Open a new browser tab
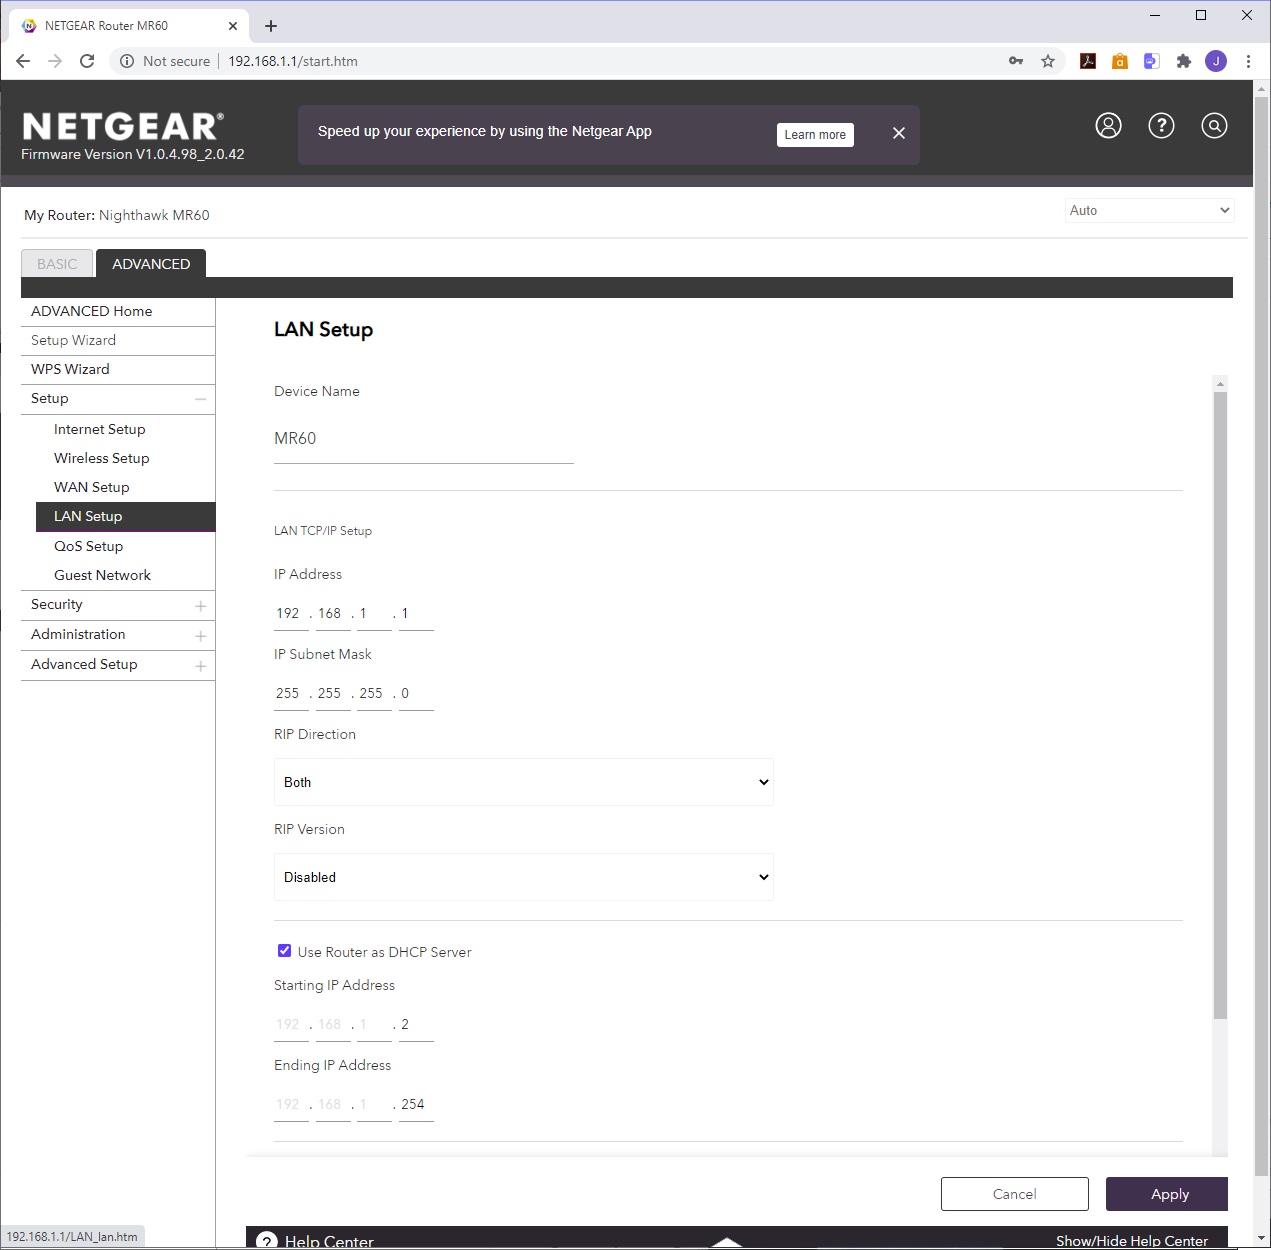Image resolution: width=1271 pixels, height=1250 pixels. click(271, 26)
